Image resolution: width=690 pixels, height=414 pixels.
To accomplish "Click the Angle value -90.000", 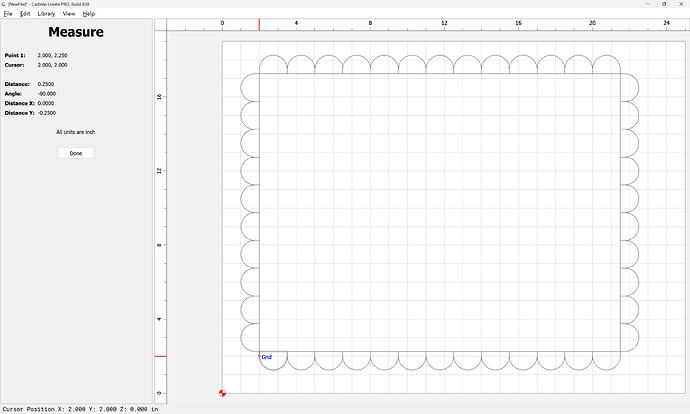I will [x=46, y=94].
